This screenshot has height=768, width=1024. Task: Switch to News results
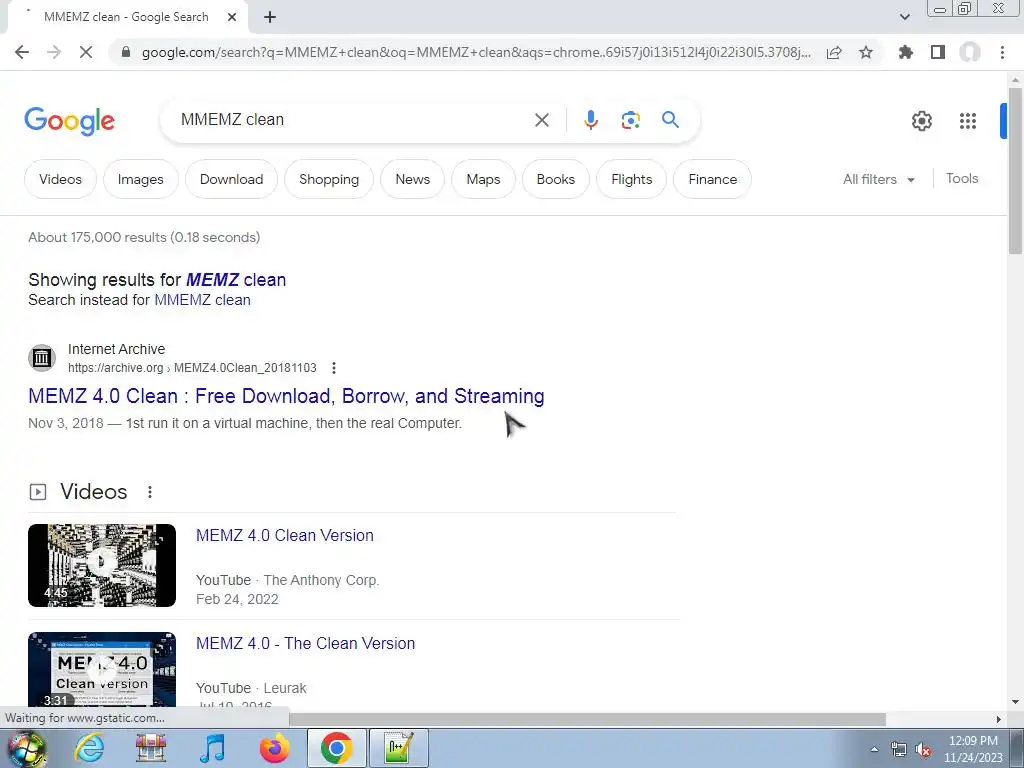[413, 179]
